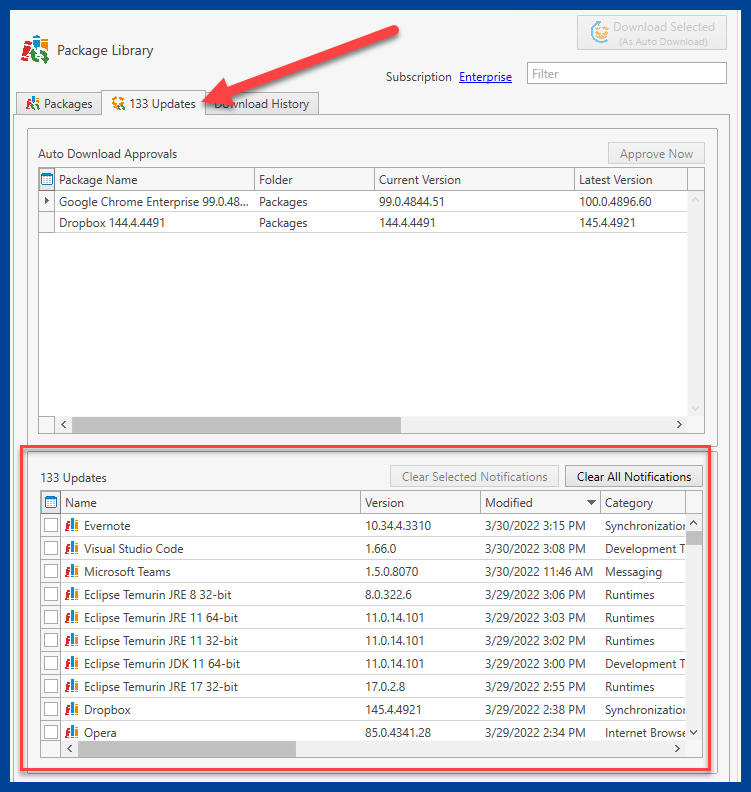Select the Dropbox 144.4.4491 approval row
Image resolution: width=751 pixels, height=792 pixels.
pyautogui.click(x=363, y=222)
